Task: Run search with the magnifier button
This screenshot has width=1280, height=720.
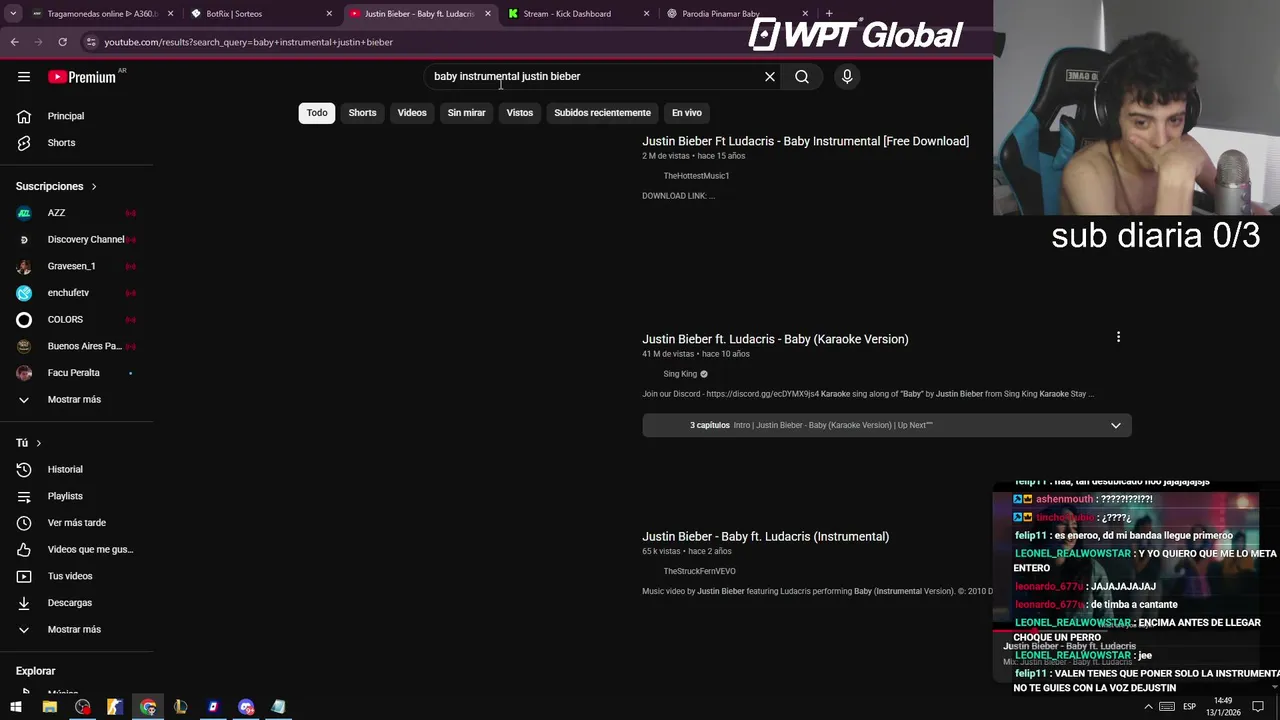Action: click(x=802, y=77)
